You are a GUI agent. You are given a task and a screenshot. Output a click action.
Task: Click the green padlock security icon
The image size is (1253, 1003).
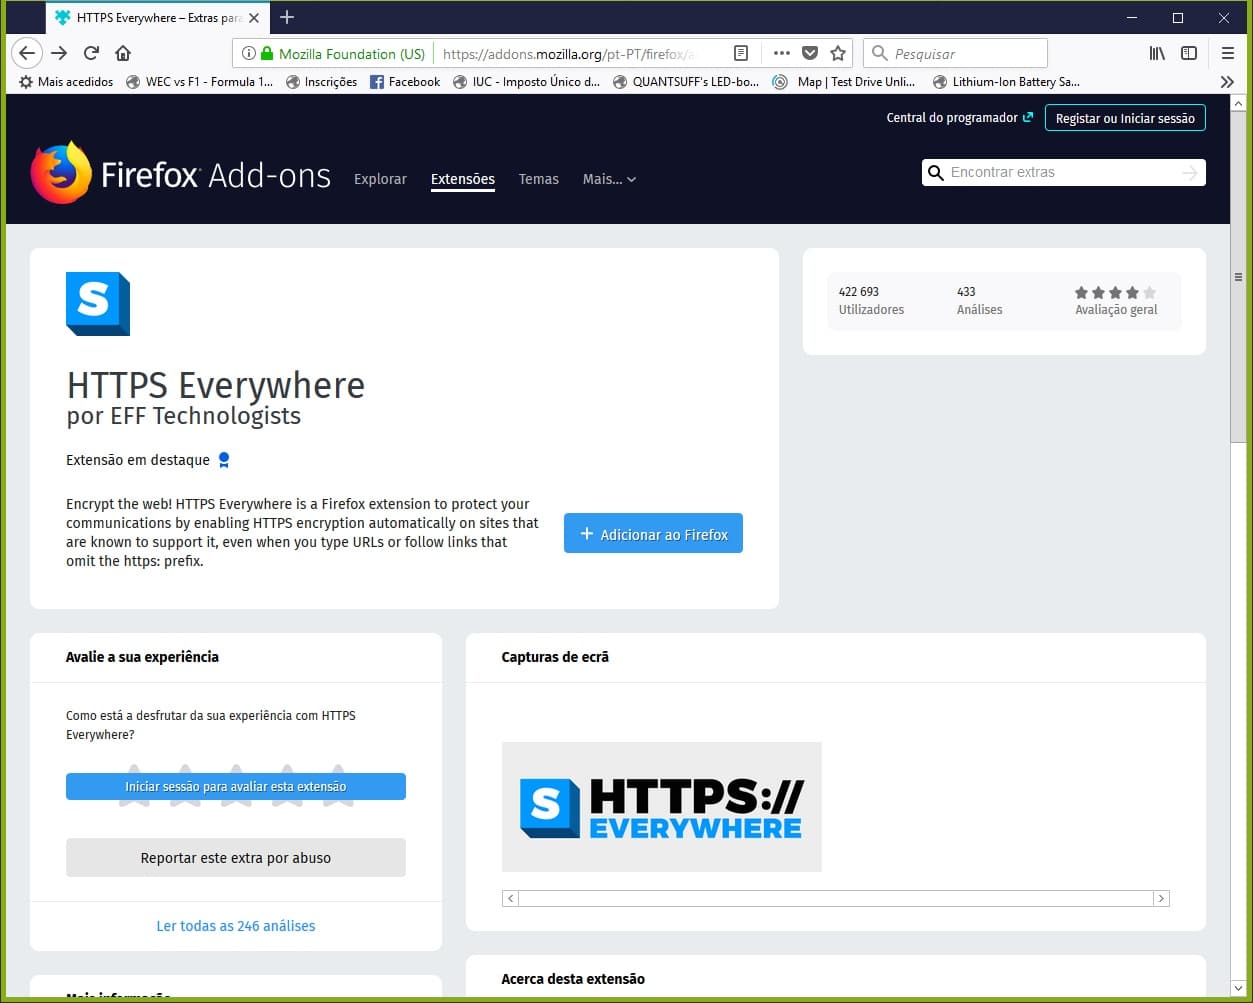266,53
